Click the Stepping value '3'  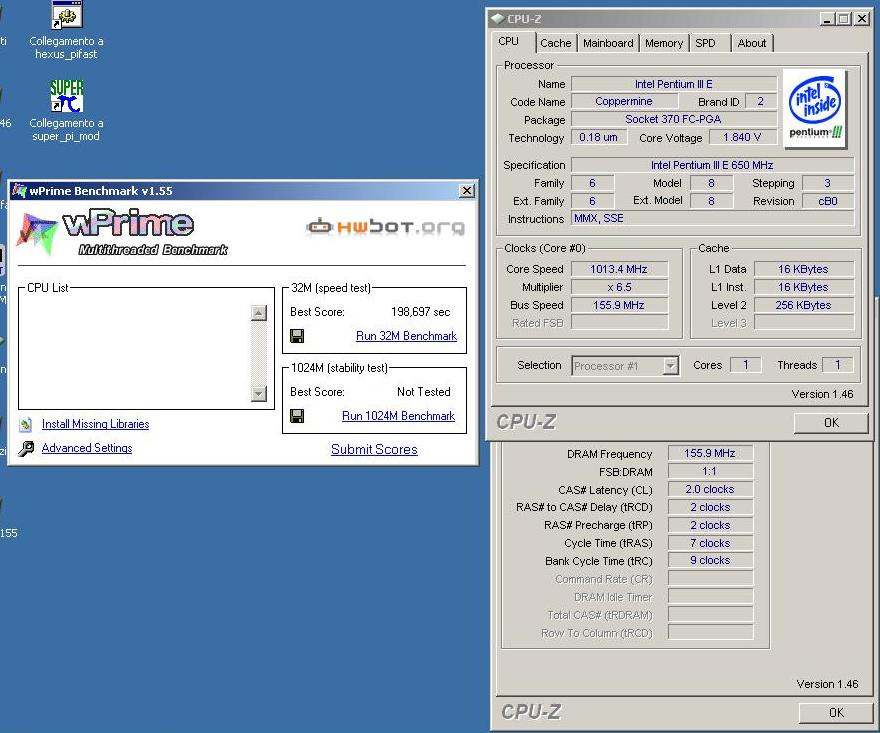coord(828,183)
